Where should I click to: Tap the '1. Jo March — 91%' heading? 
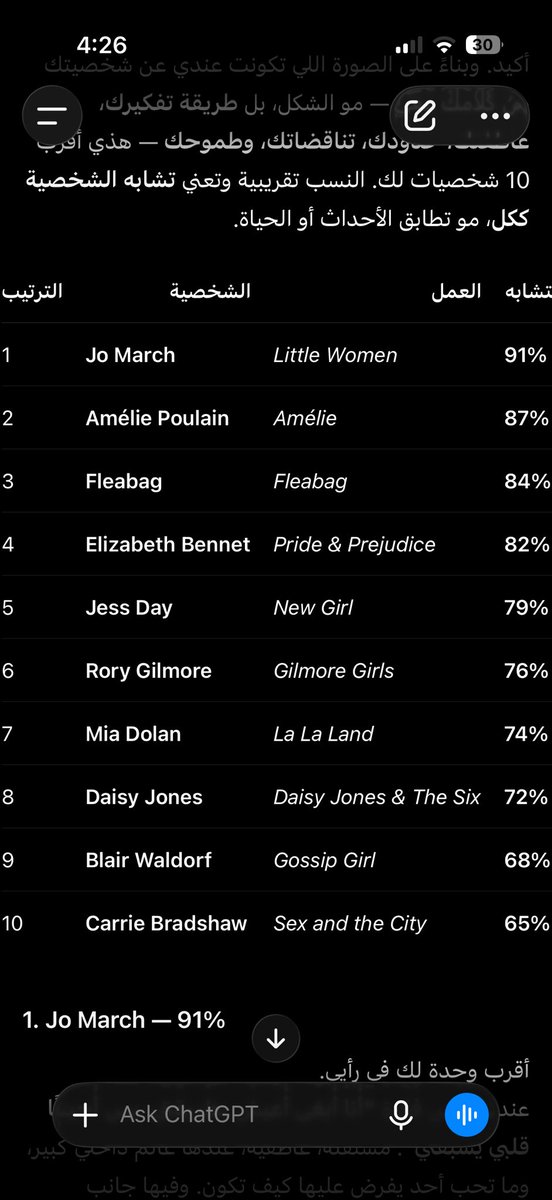click(x=124, y=1020)
